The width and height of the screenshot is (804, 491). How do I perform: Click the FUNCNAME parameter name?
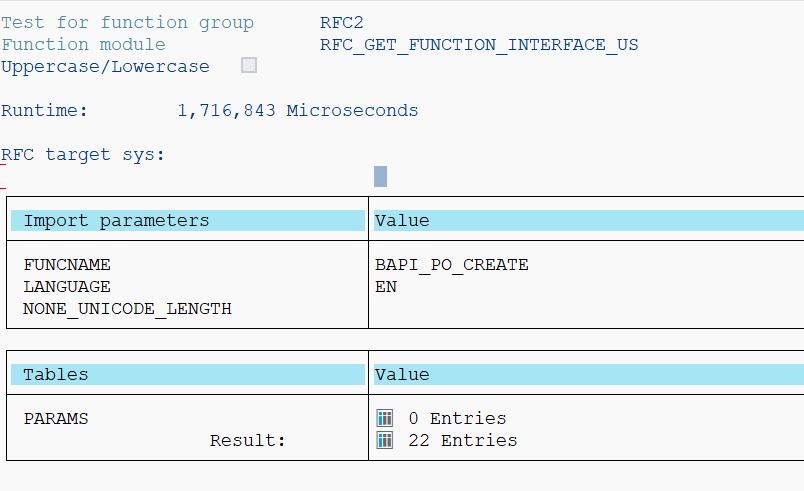(x=67, y=265)
